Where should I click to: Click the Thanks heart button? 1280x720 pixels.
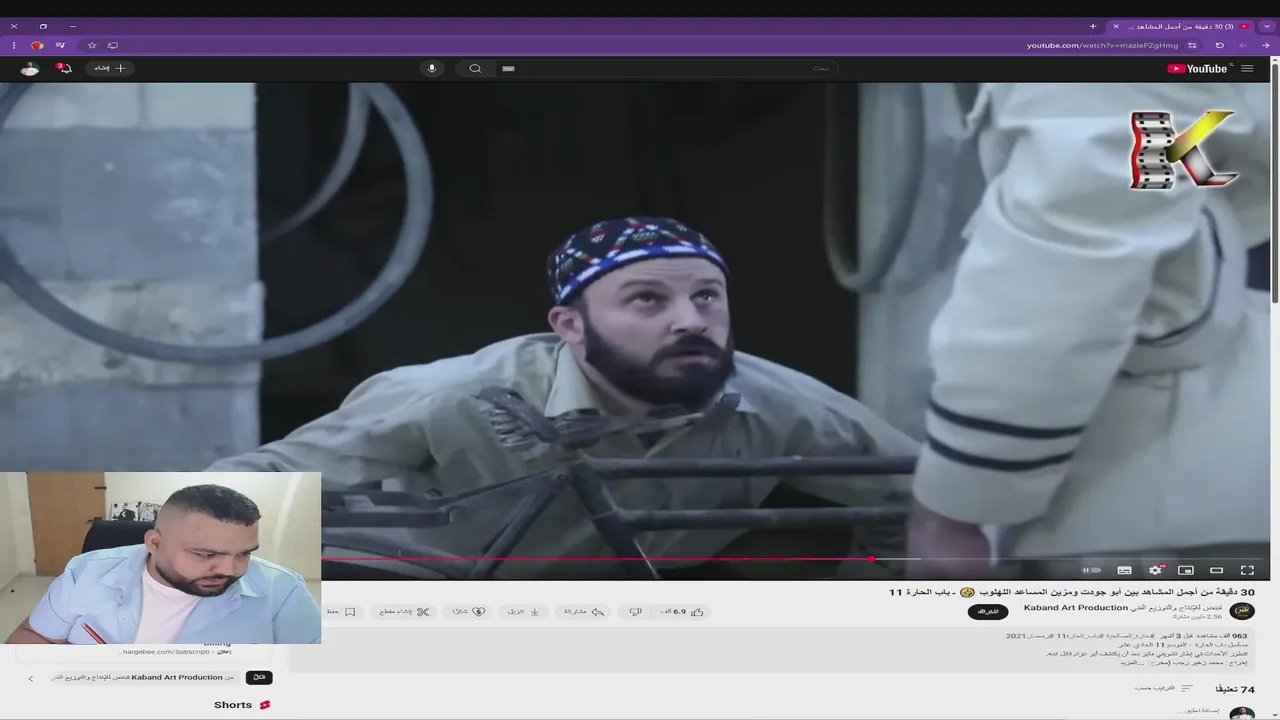469,612
